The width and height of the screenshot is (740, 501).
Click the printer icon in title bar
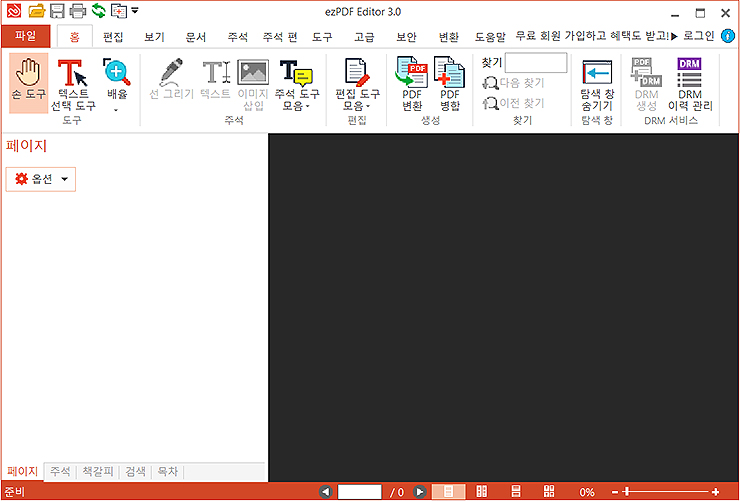[78, 10]
